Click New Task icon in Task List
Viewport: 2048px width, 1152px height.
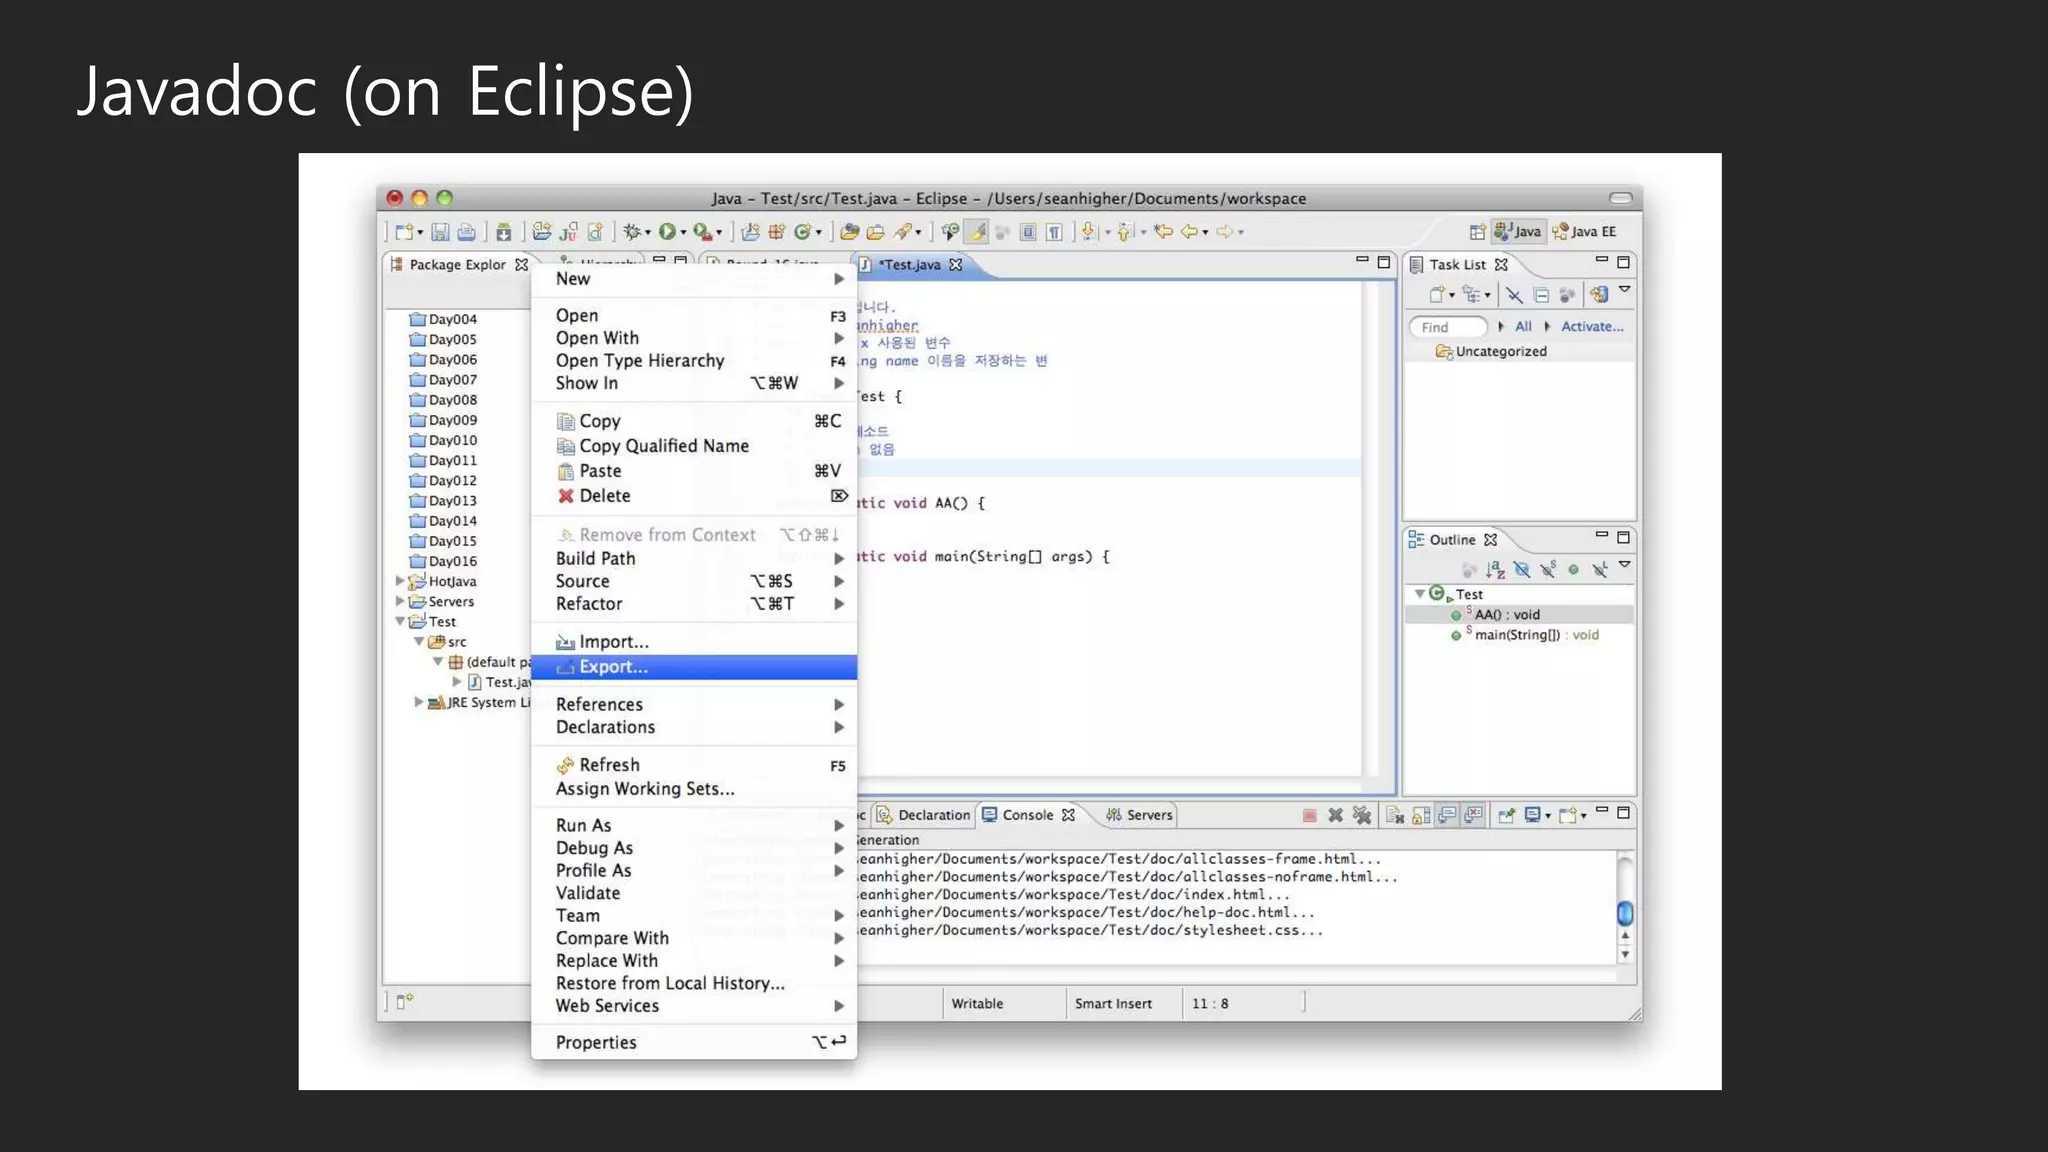(x=1437, y=295)
